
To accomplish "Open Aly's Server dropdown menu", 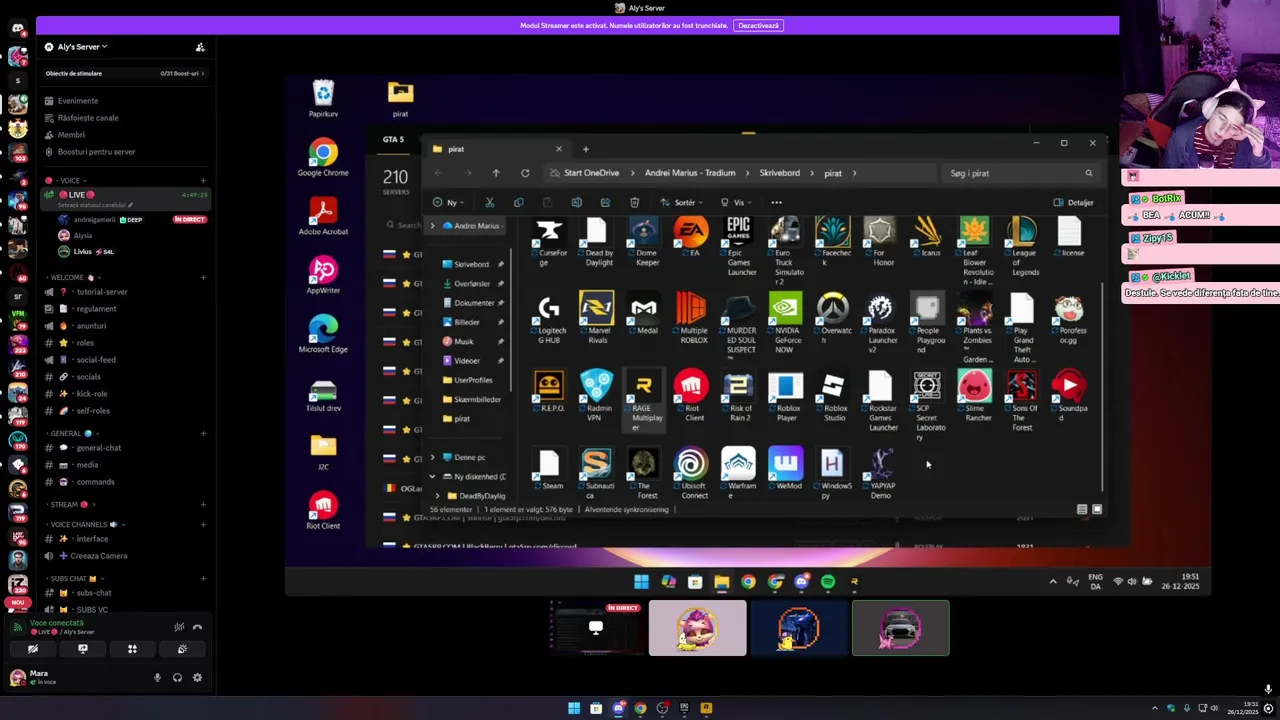I will [x=82, y=47].
